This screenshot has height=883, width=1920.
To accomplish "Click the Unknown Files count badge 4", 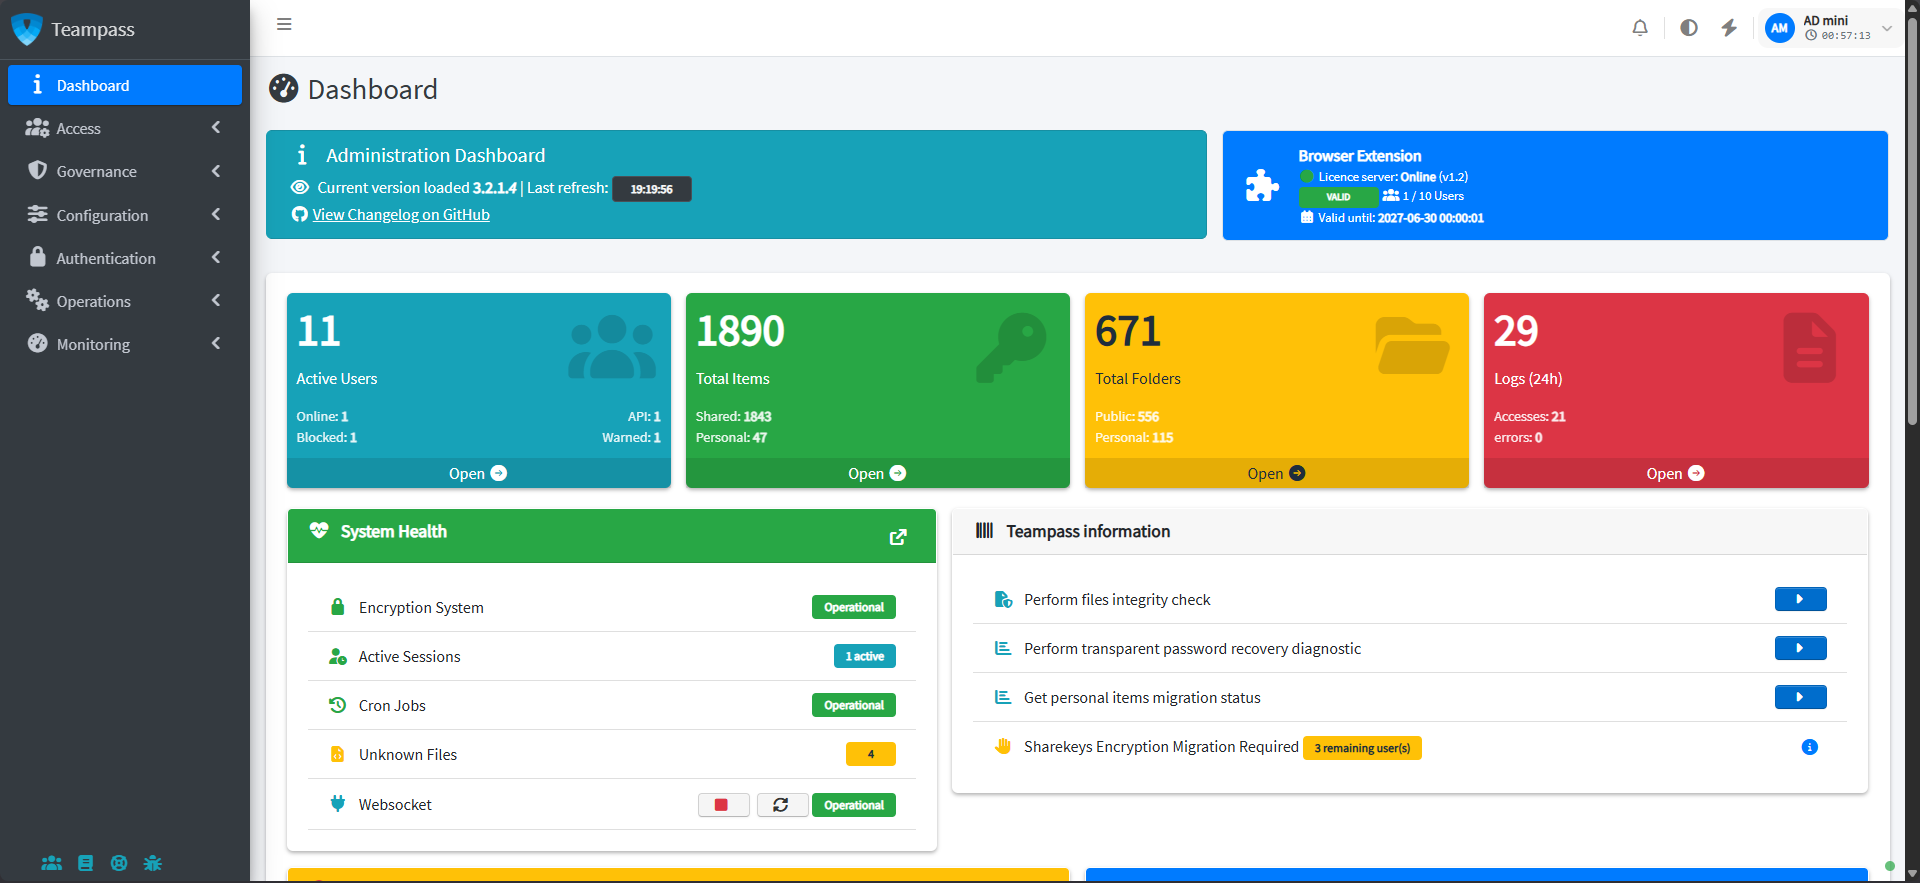I will (871, 754).
